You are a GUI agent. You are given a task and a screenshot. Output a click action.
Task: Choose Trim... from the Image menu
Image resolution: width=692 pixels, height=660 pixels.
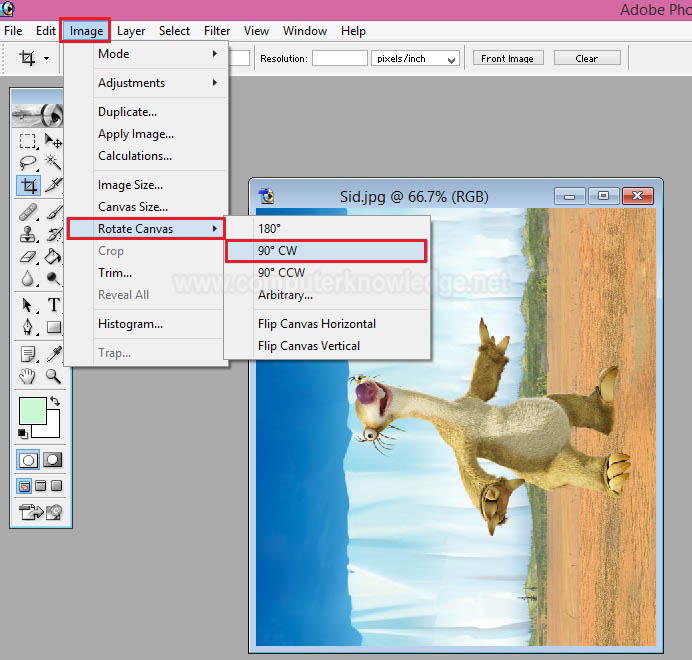pos(147,273)
